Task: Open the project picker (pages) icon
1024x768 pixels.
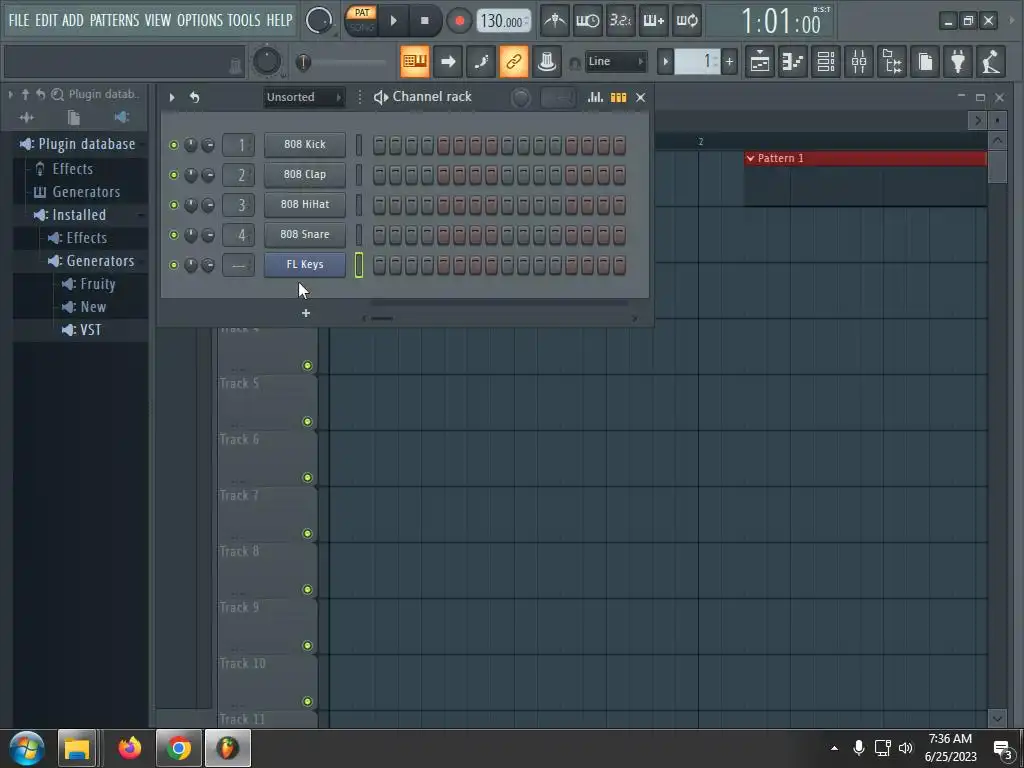Action: click(925, 61)
